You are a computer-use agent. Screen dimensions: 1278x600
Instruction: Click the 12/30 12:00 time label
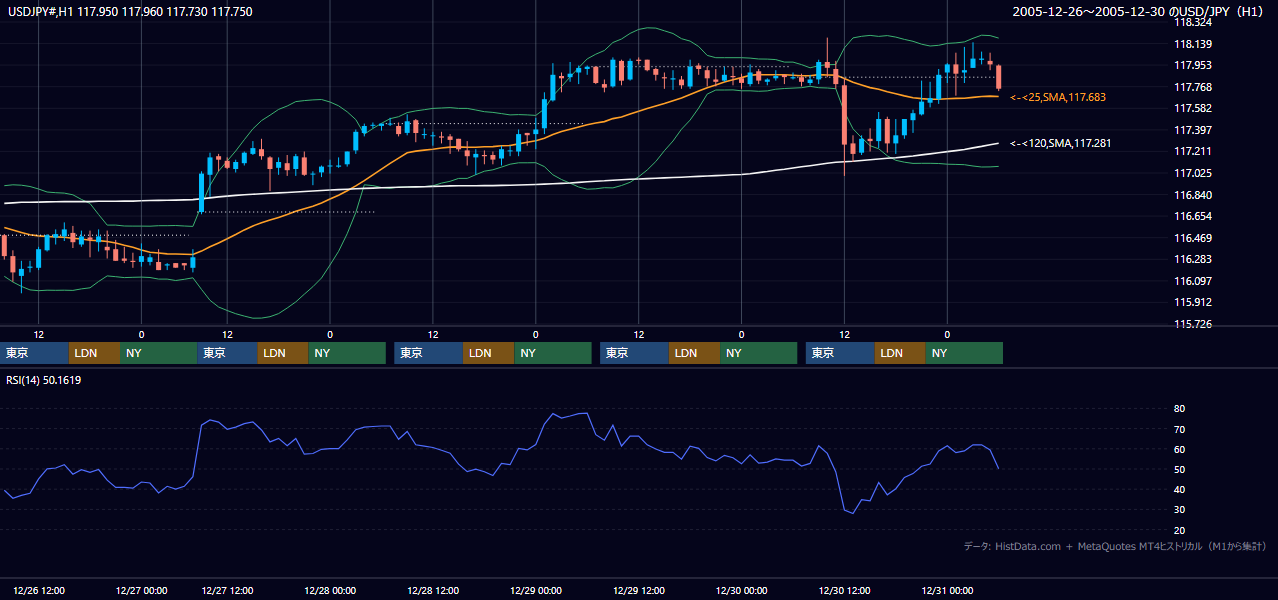[845, 590]
